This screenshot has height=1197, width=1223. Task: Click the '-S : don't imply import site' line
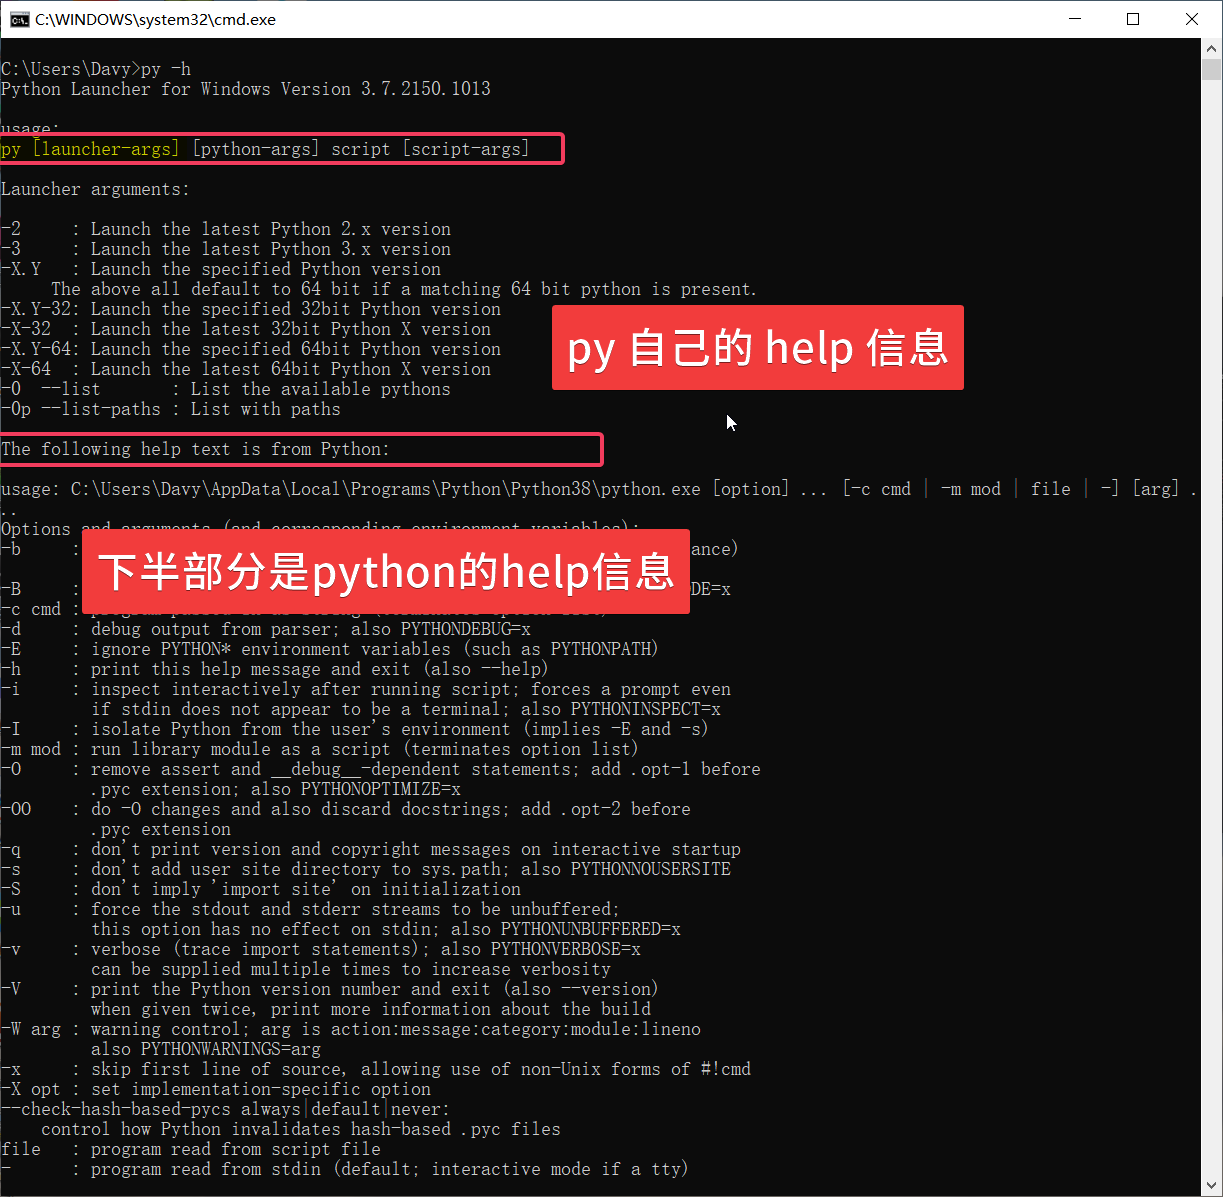click(261, 889)
